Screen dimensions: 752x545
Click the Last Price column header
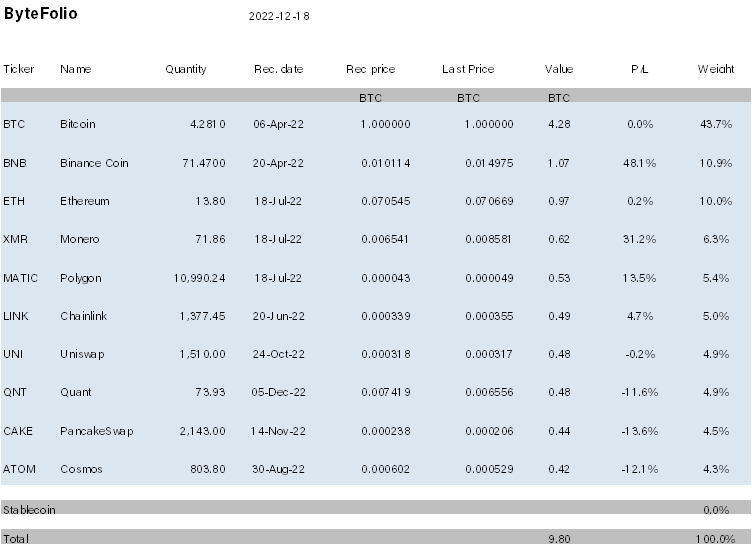pyautogui.click(x=468, y=69)
